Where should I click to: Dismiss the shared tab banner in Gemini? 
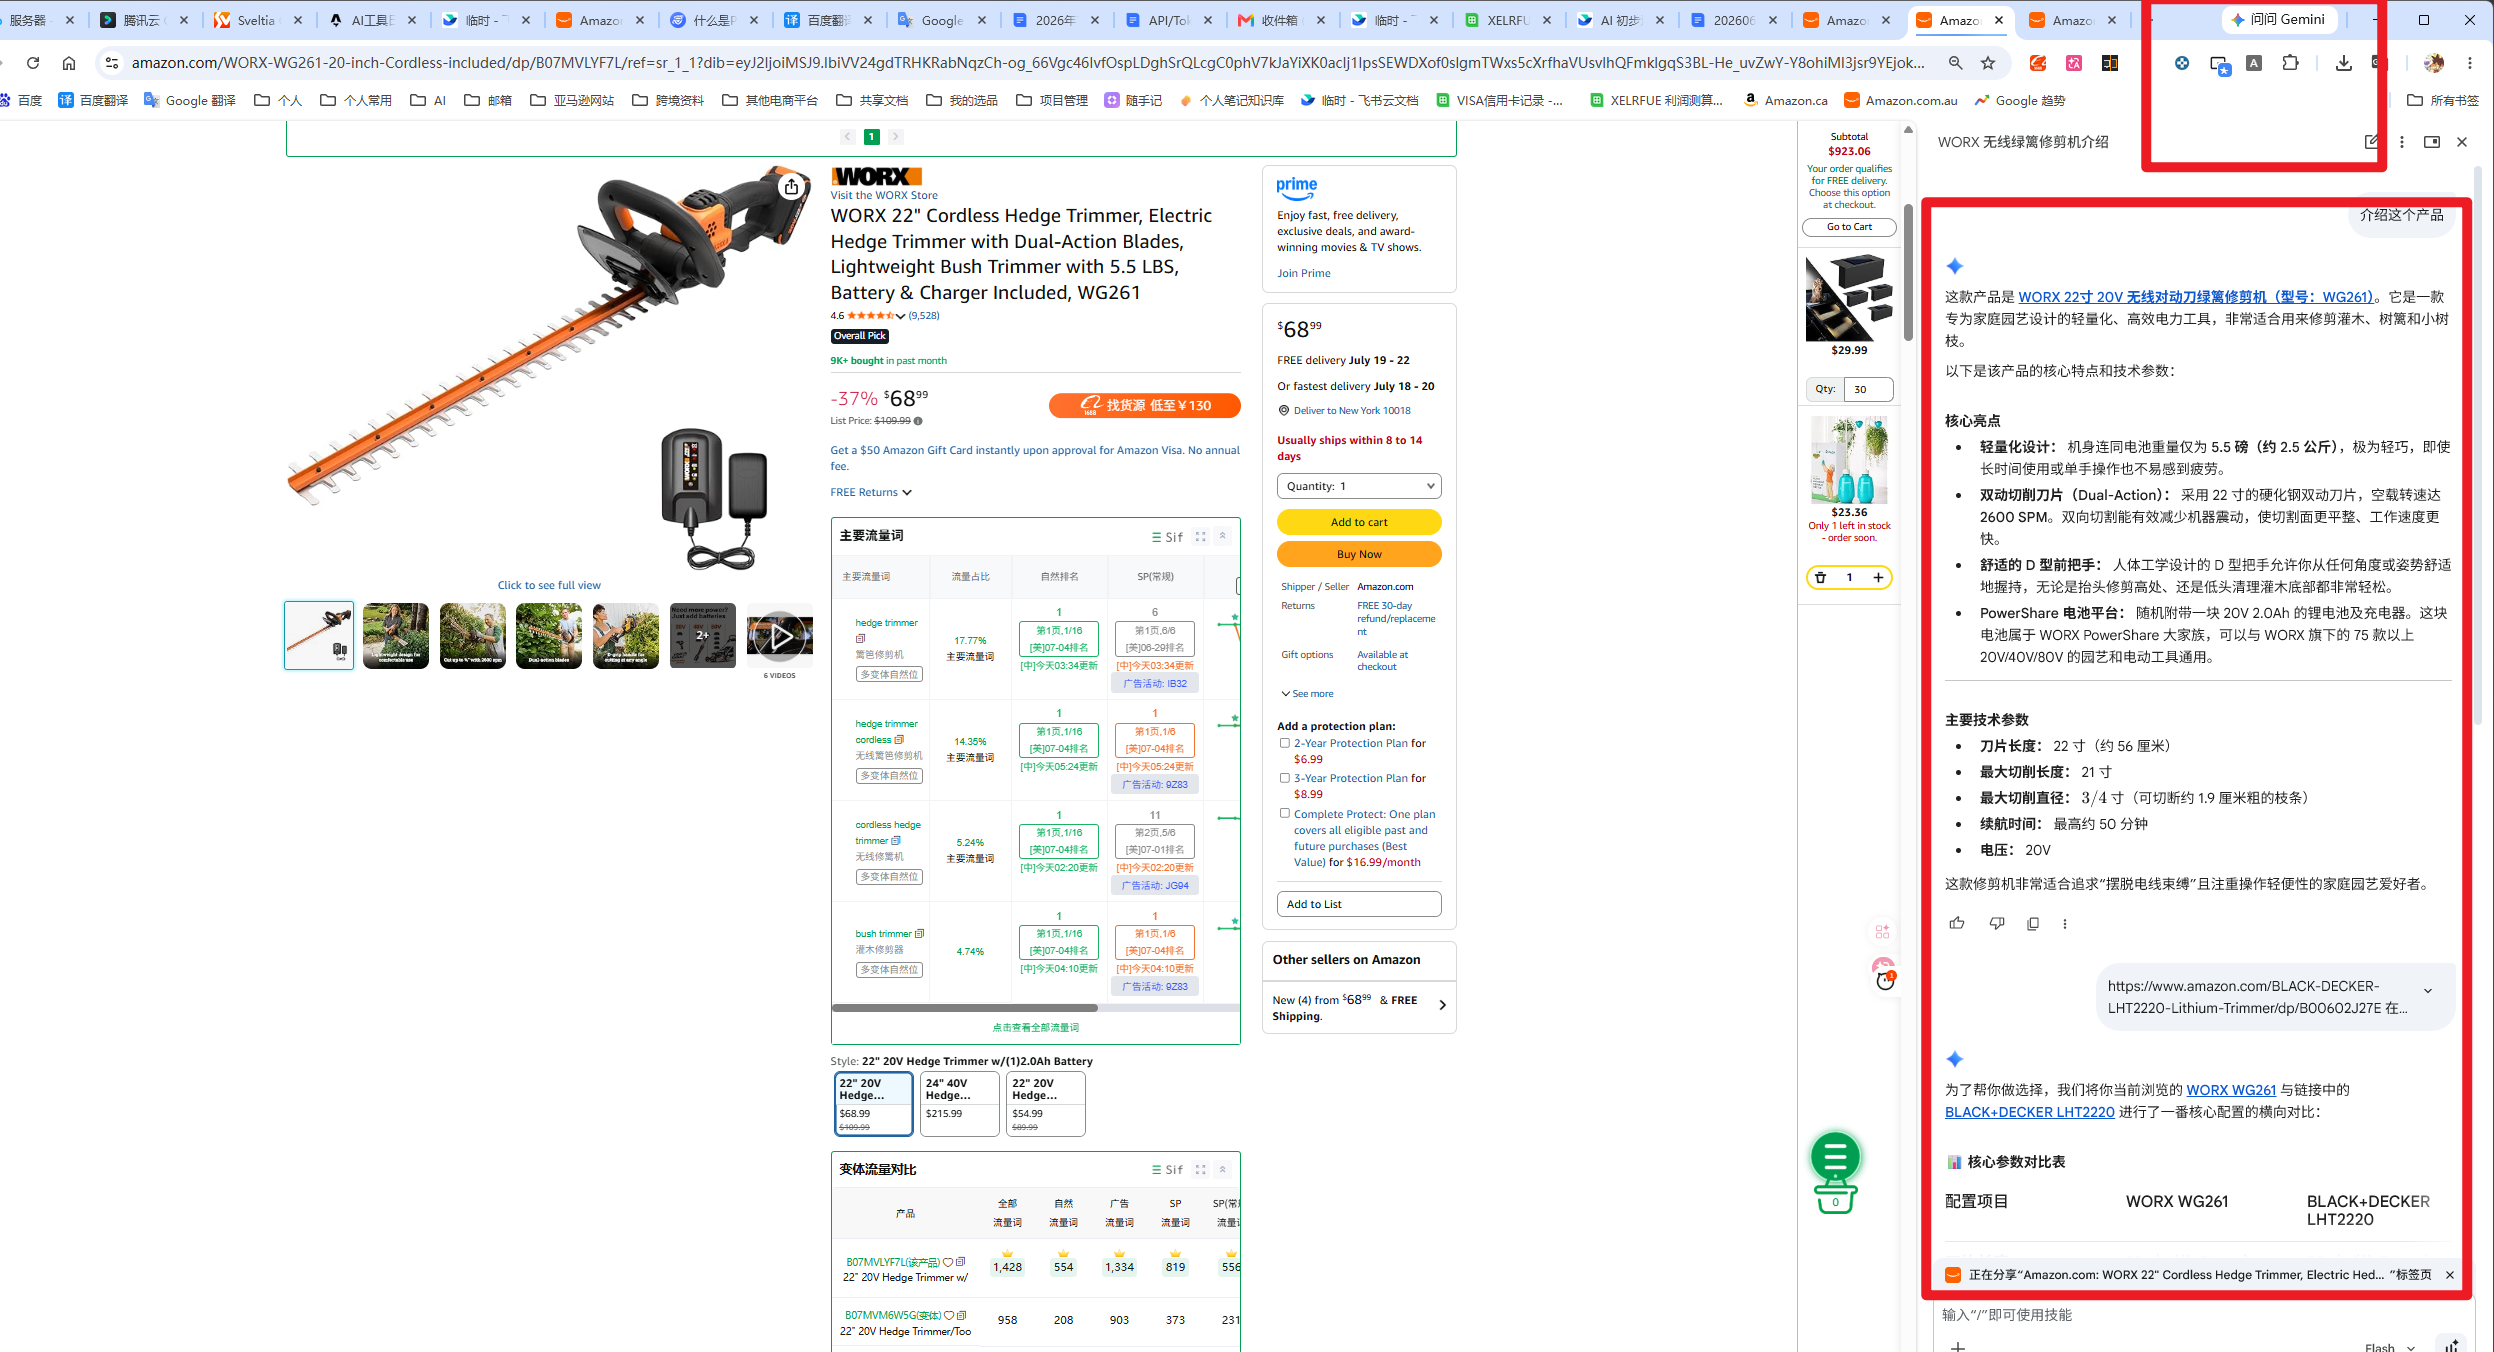pos(2450,1275)
